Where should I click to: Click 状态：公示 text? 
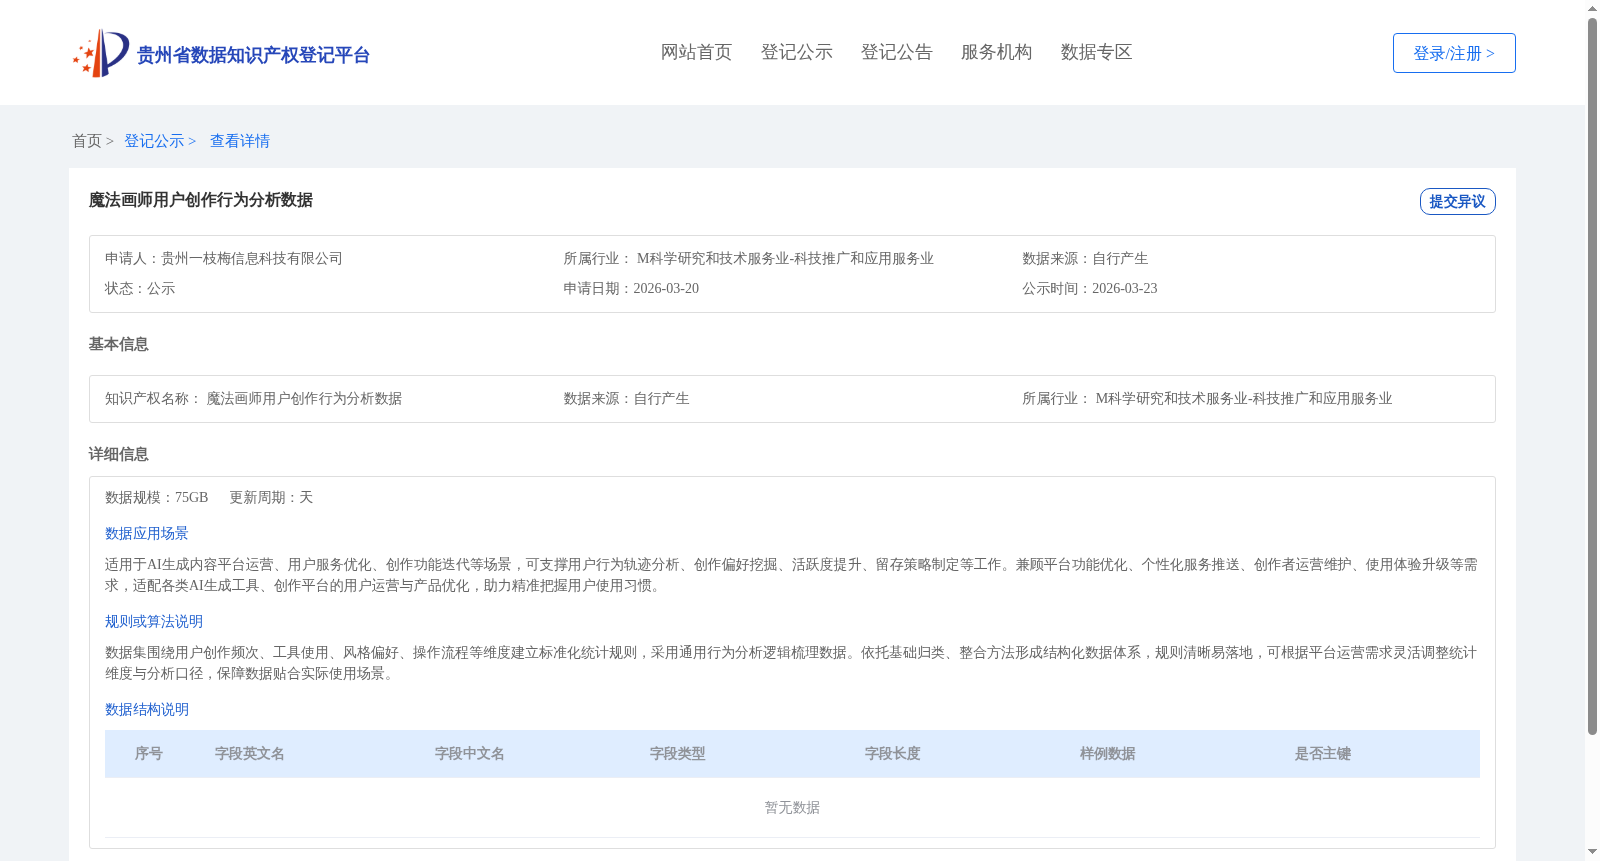point(140,288)
